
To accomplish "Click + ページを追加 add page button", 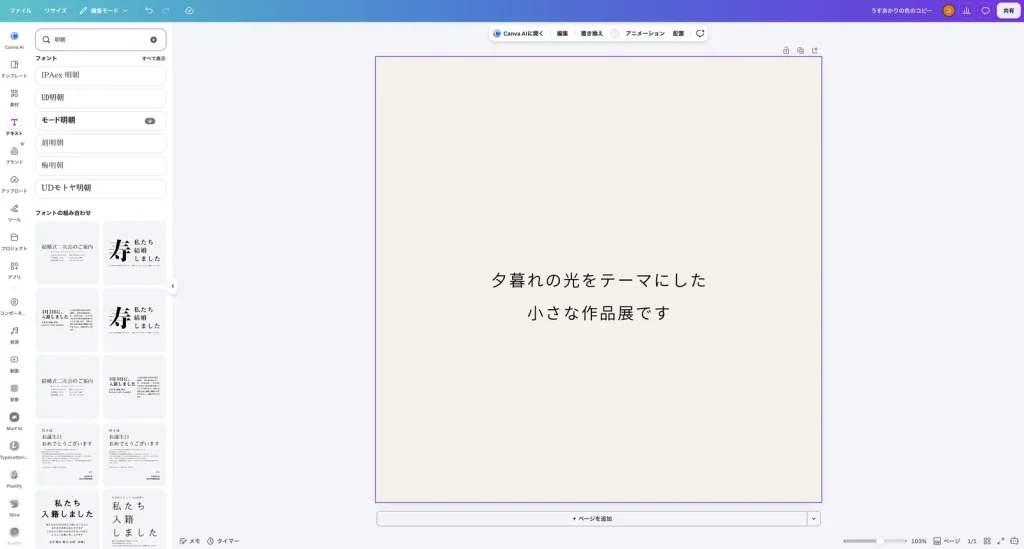I will (x=592, y=519).
